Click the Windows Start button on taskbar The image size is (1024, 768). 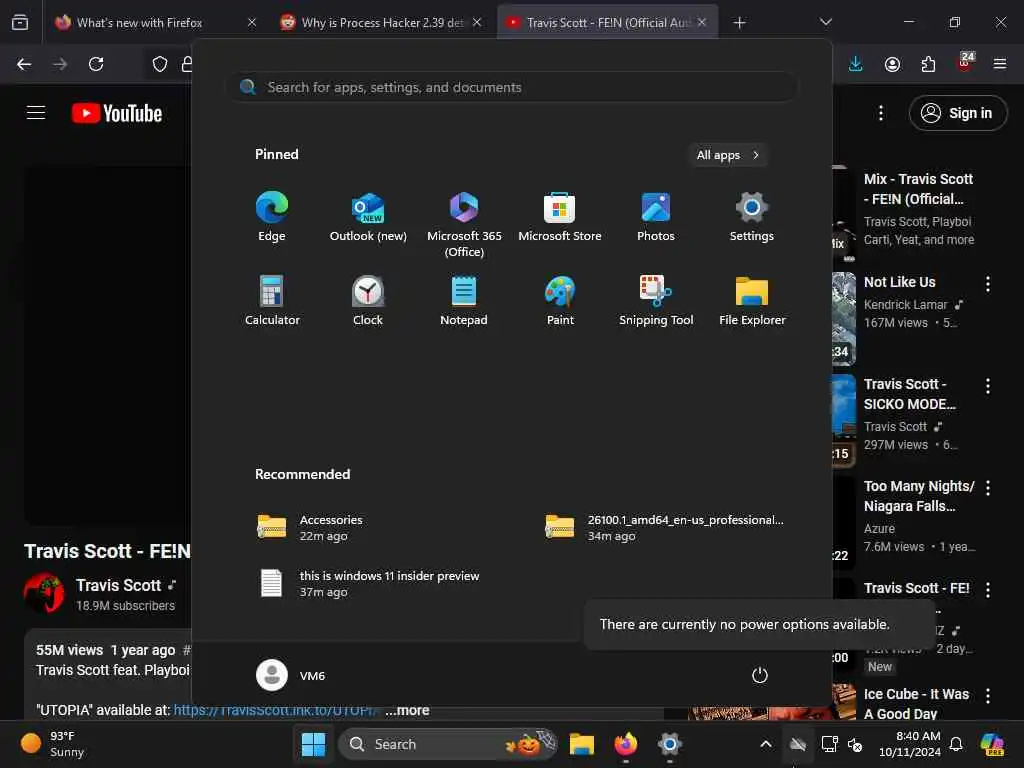coord(313,744)
